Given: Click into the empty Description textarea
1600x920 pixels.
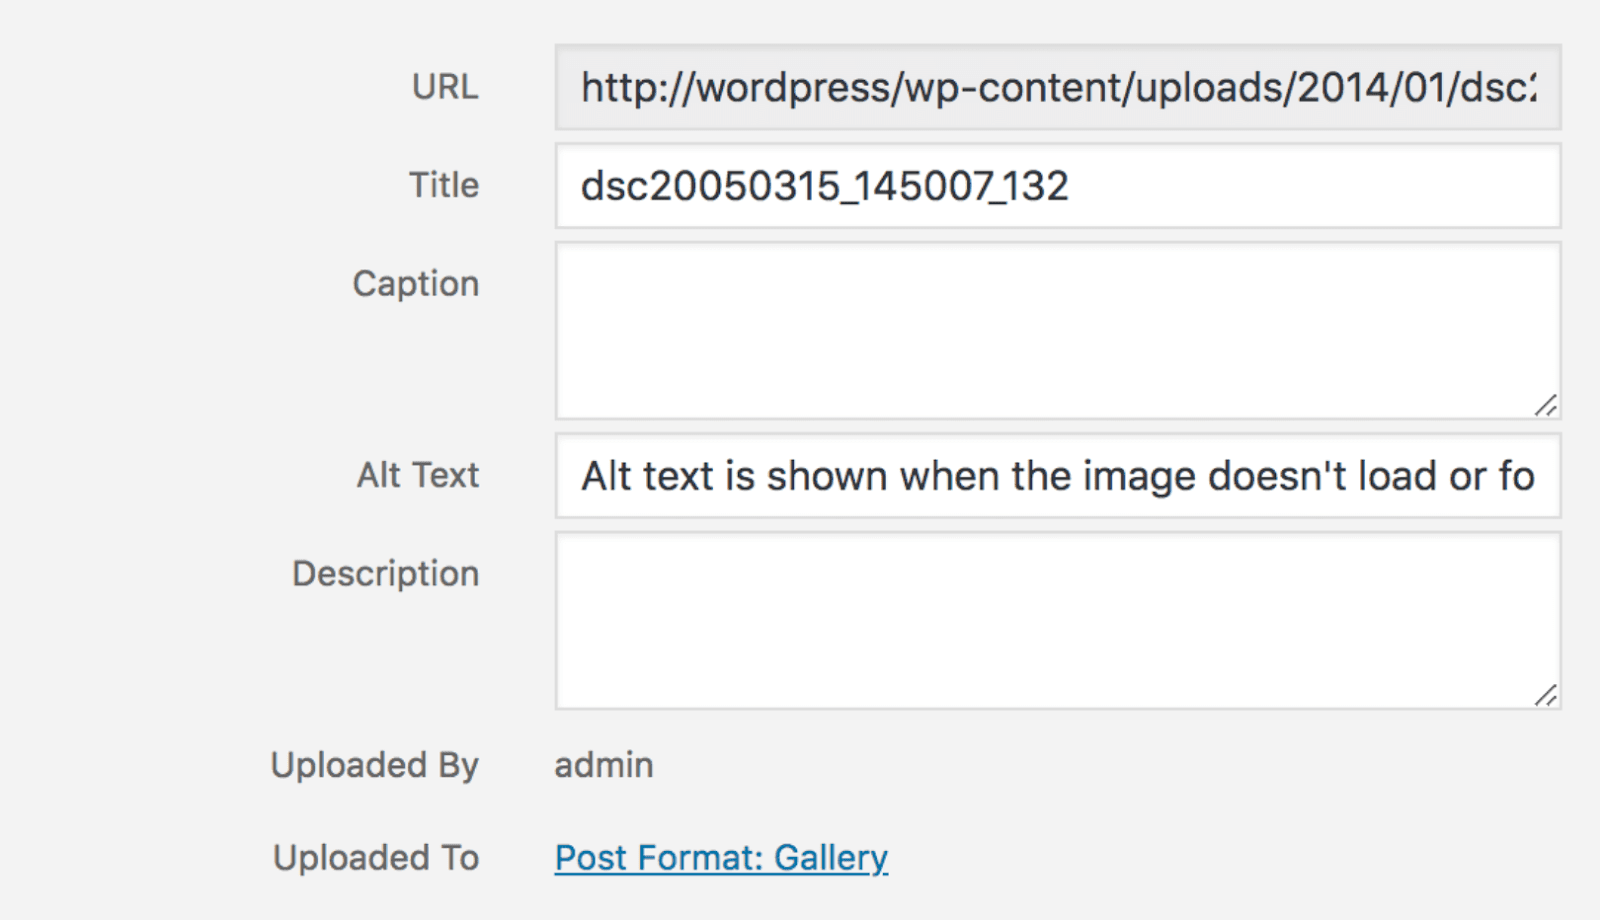Looking at the screenshot, I should pos(1058,620).
